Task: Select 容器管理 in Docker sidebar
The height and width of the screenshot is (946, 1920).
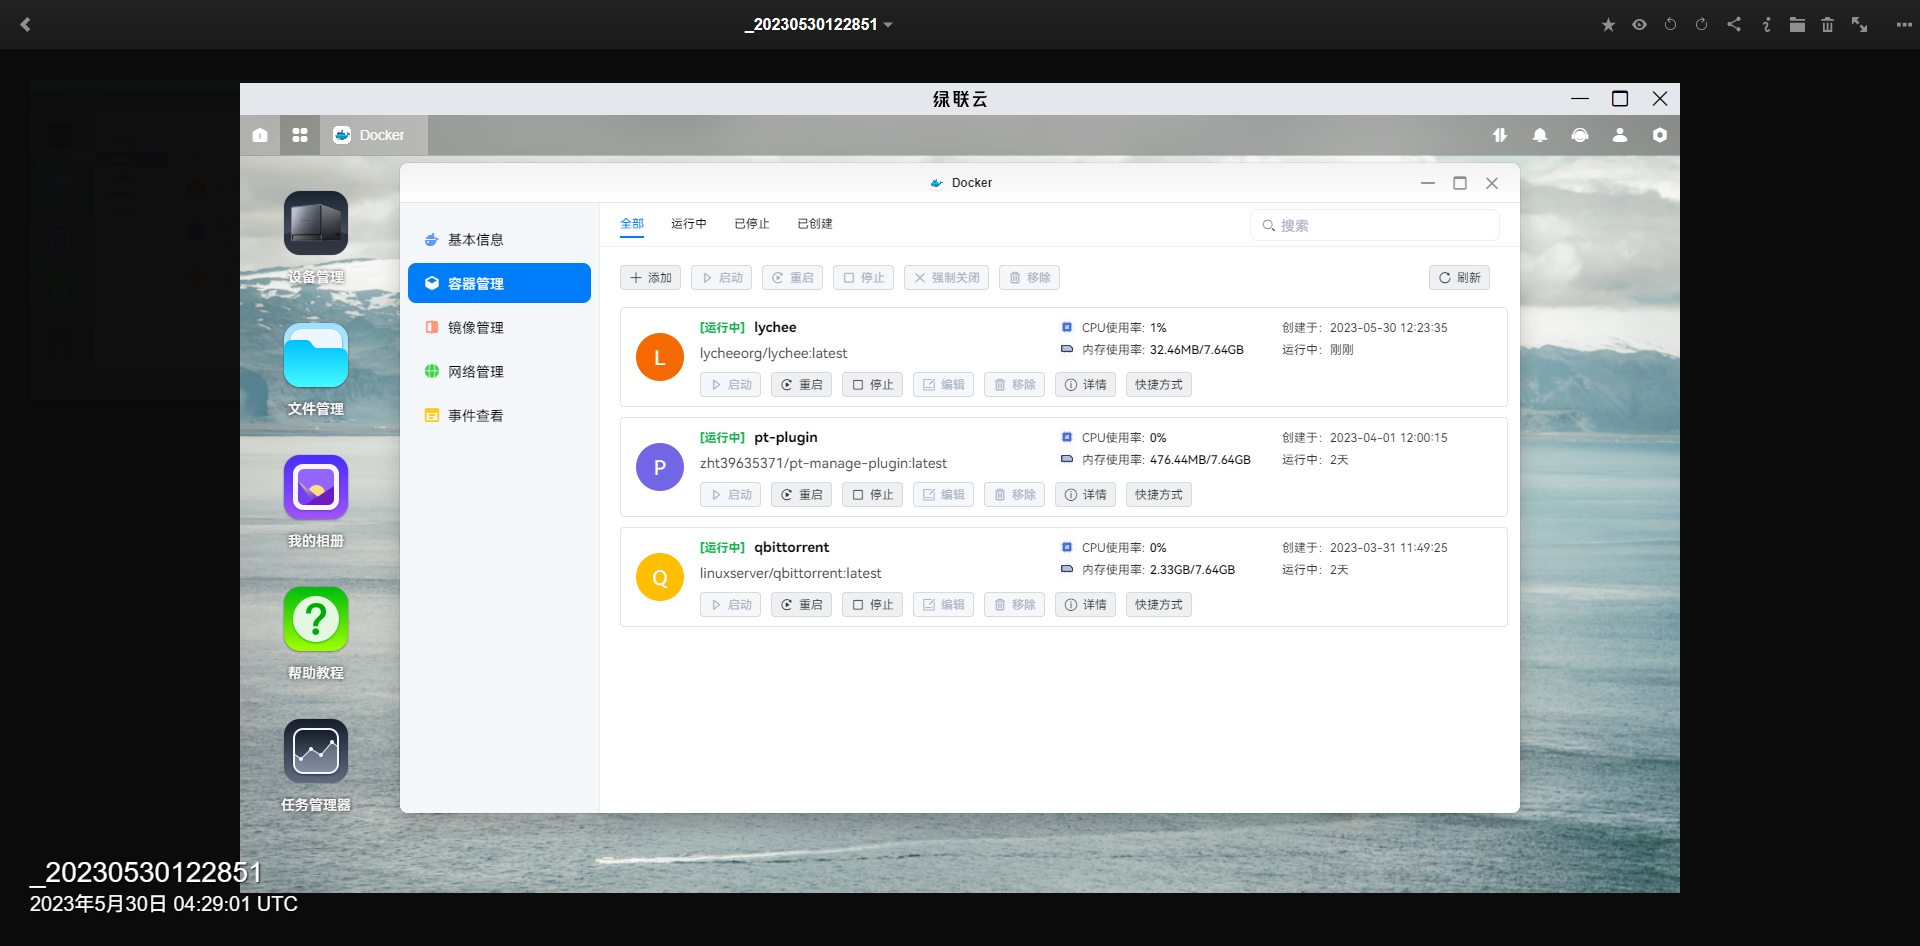Action: coord(499,283)
